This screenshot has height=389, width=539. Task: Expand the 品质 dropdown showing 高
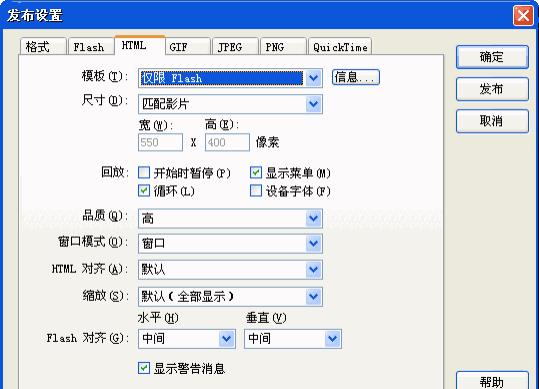click(230, 218)
